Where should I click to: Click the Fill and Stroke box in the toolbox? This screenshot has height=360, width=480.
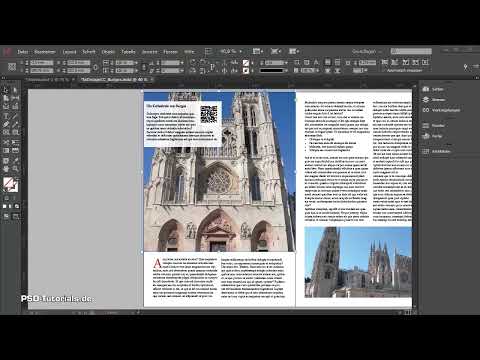10,184
